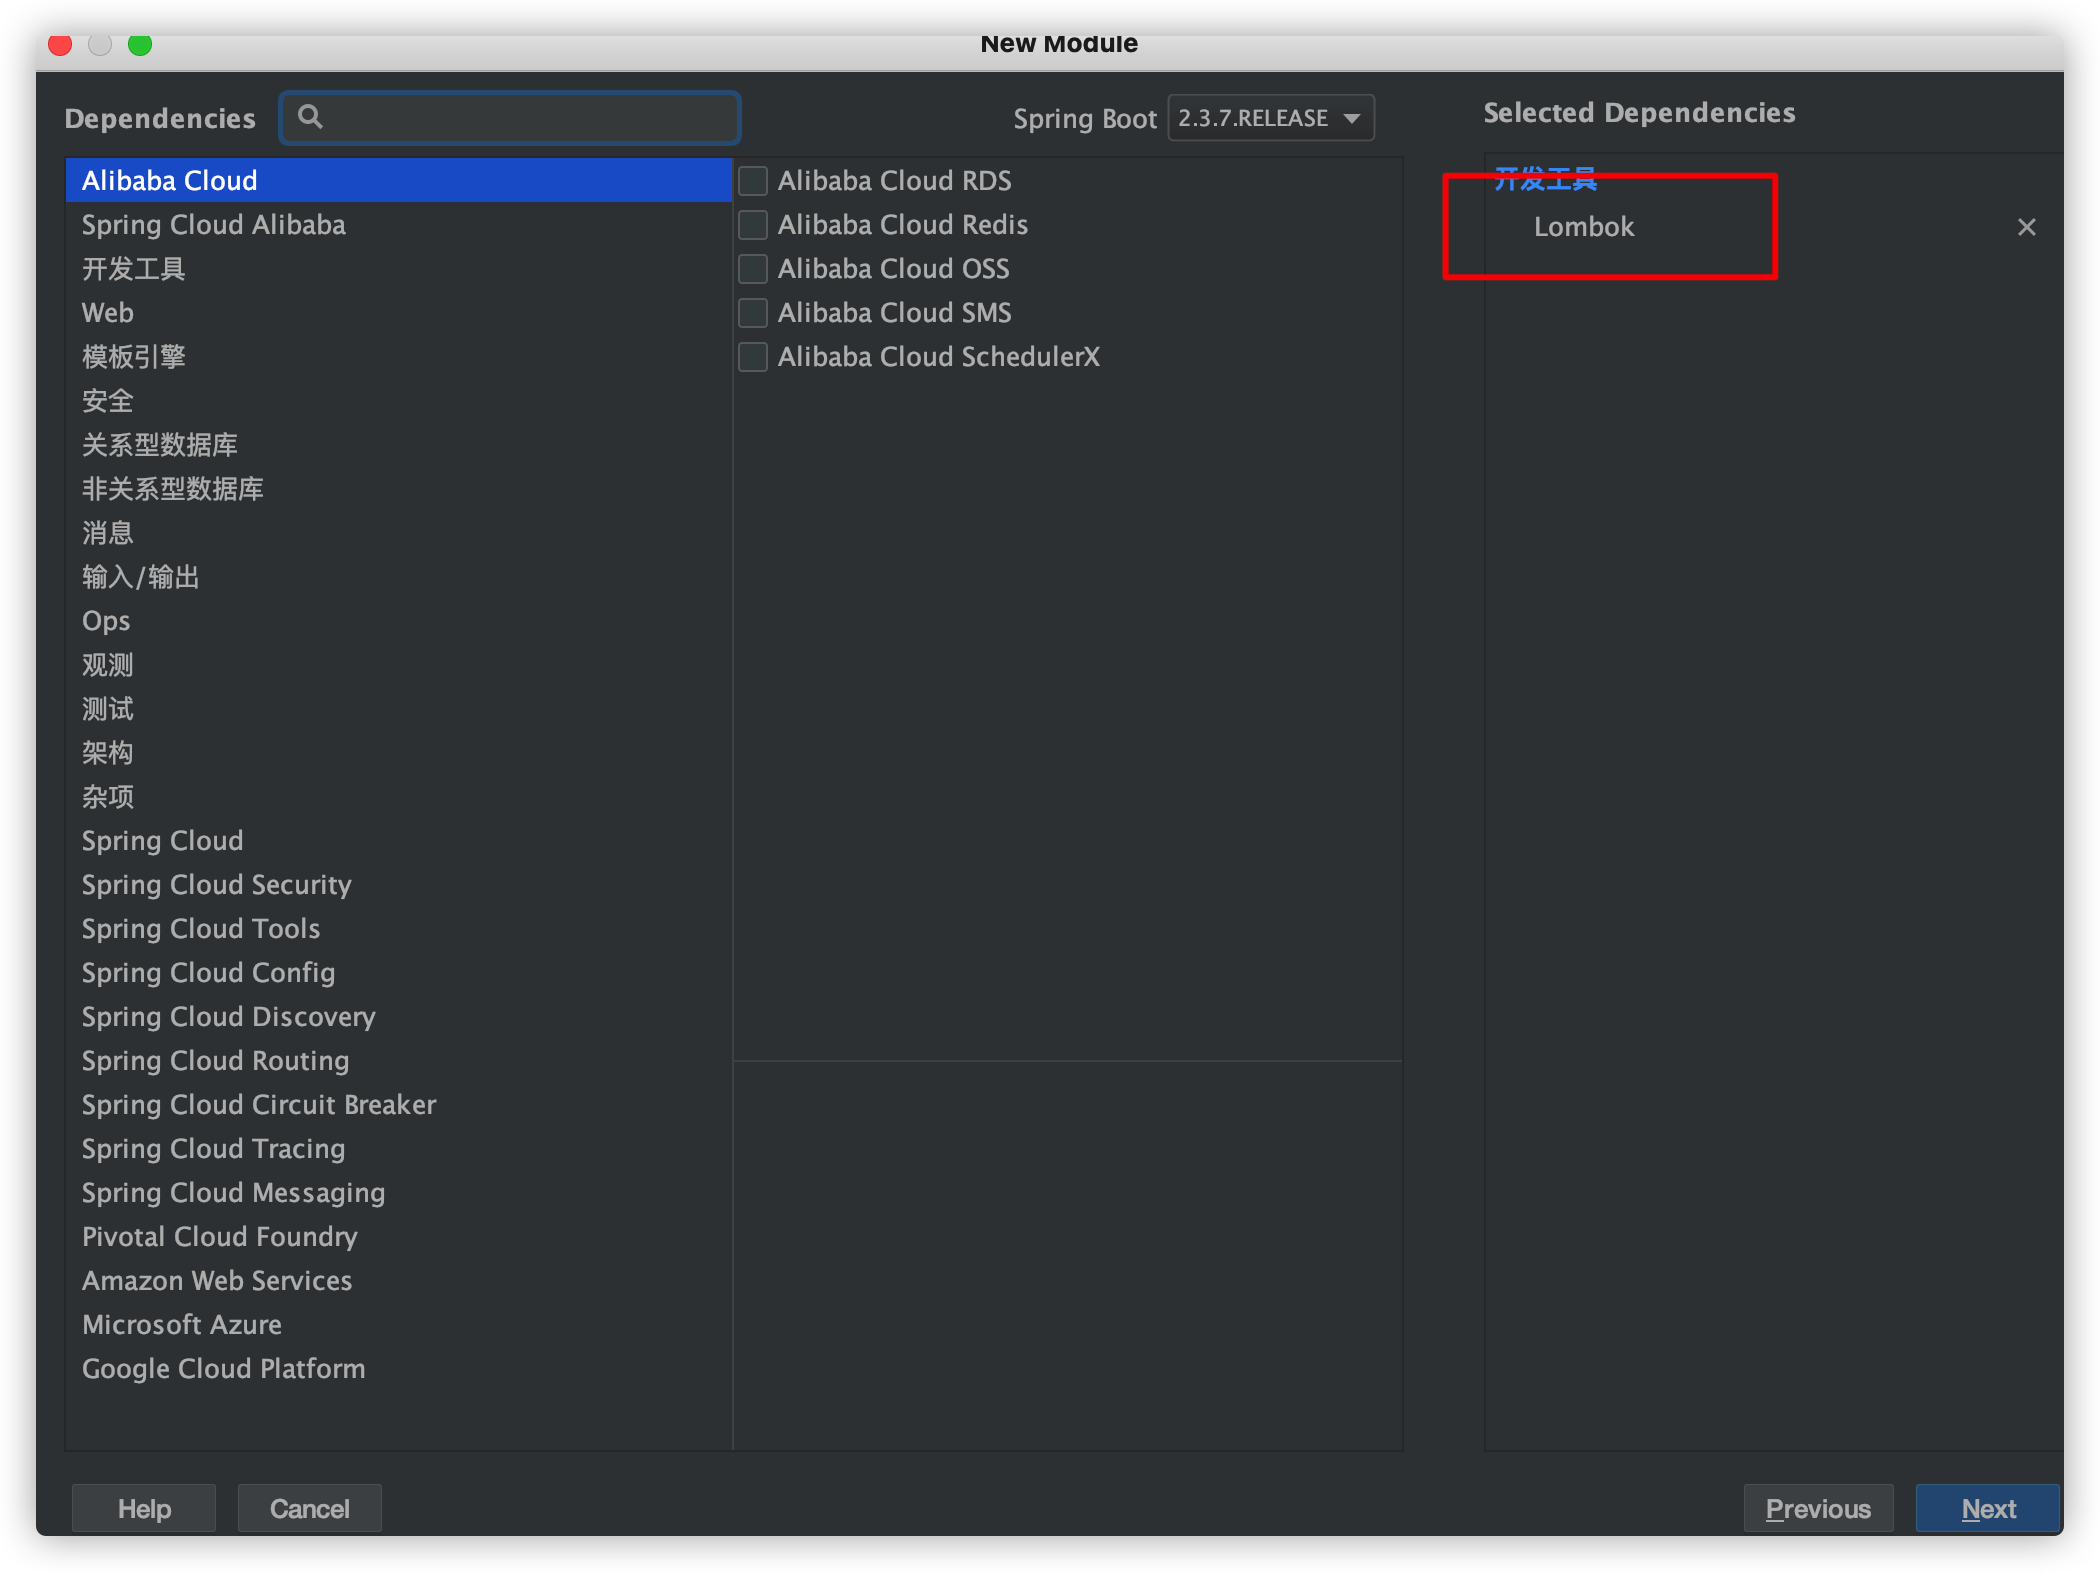This screenshot has height=1572, width=2100.
Task: Remove Lombok with the X icon
Action: pyautogui.click(x=2026, y=227)
